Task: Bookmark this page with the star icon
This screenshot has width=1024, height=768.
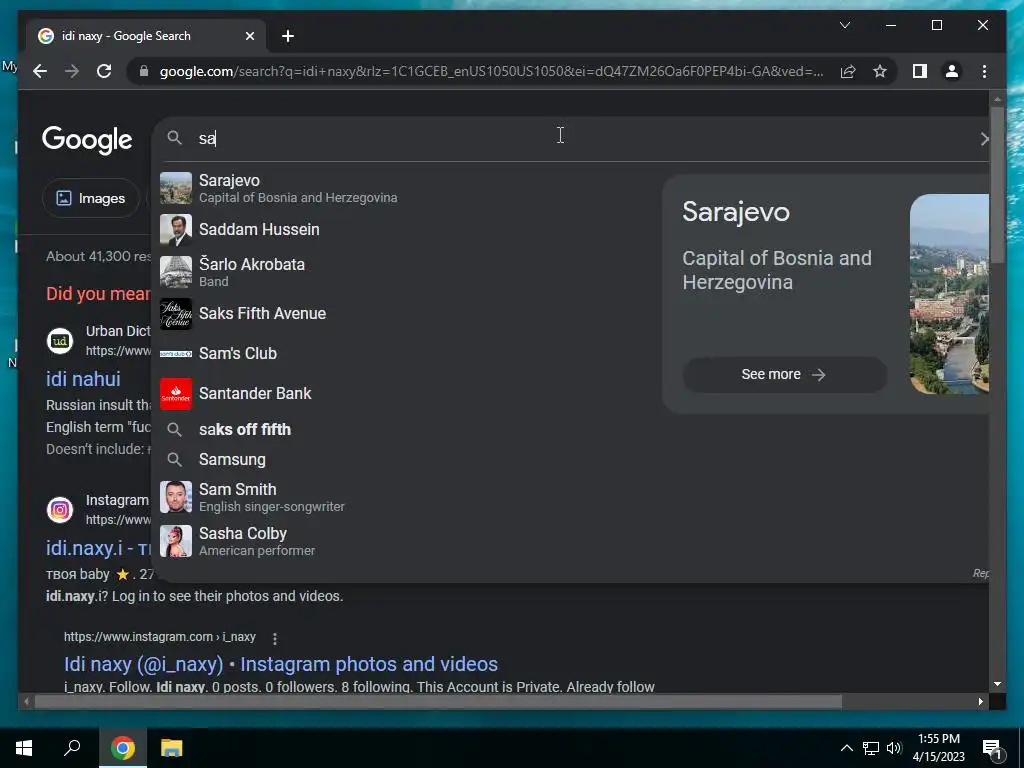Action: 880,71
